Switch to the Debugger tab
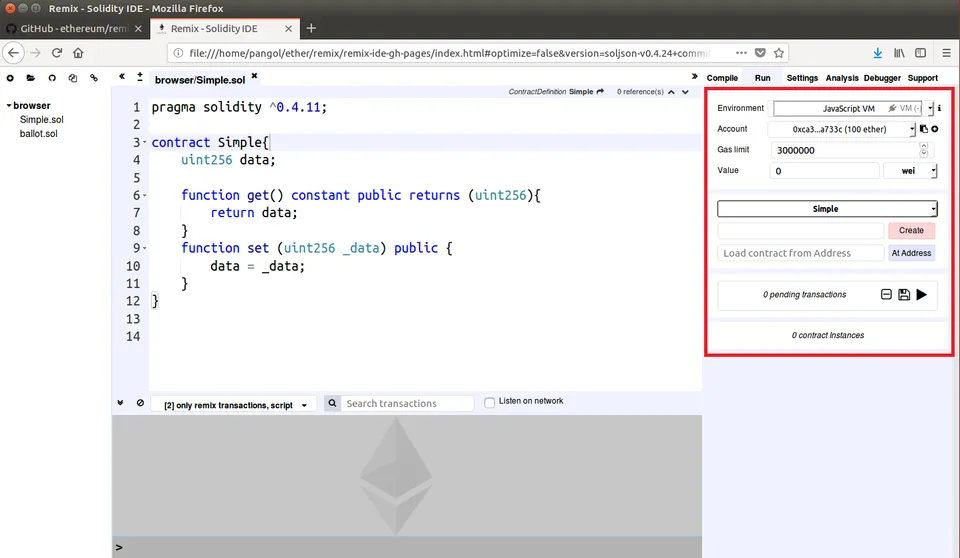 point(882,78)
